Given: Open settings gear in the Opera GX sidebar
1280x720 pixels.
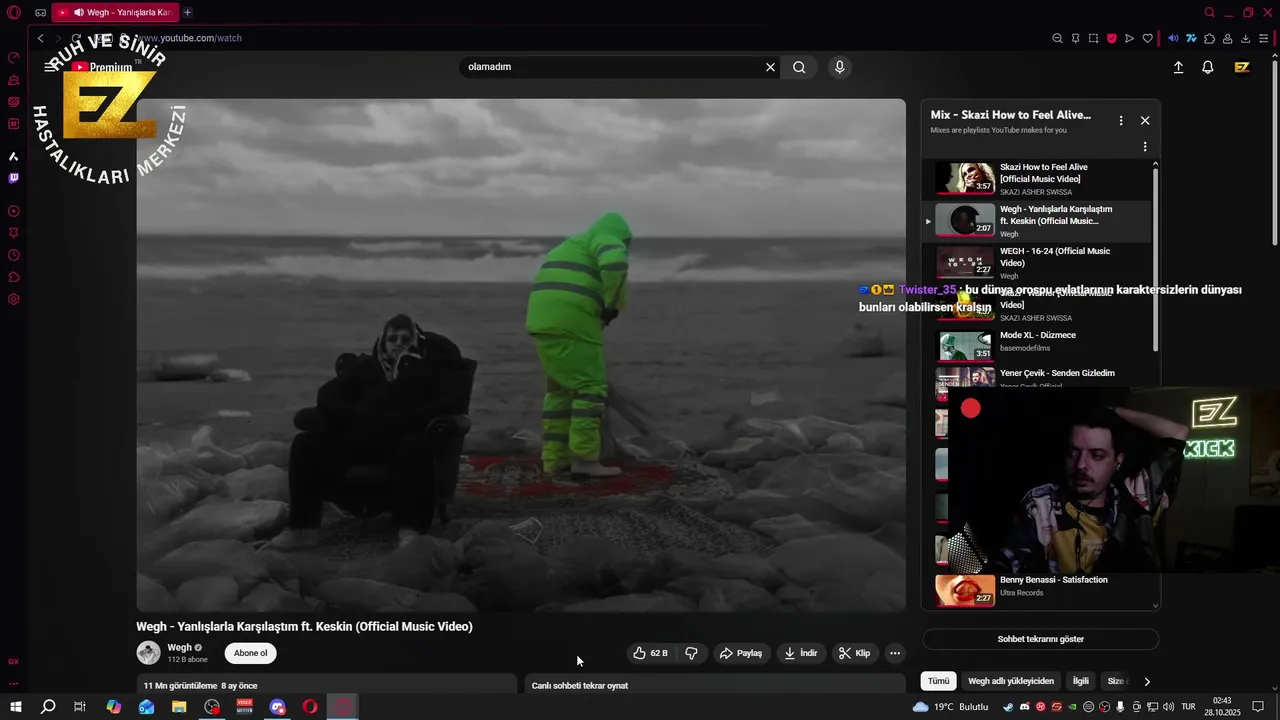Looking at the screenshot, I should coord(13,299).
